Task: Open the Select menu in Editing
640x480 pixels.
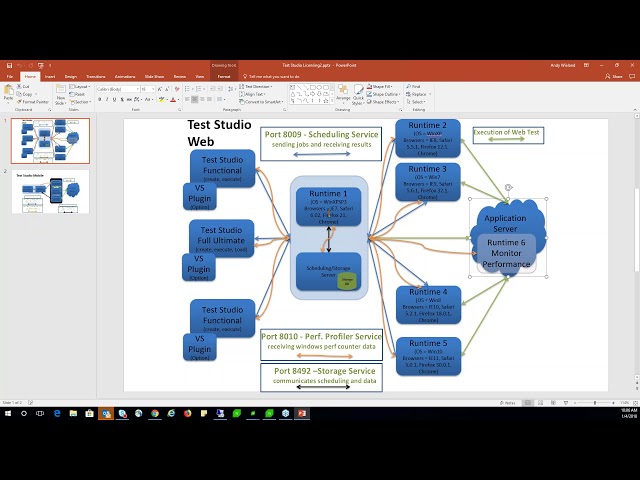Action: coord(416,102)
